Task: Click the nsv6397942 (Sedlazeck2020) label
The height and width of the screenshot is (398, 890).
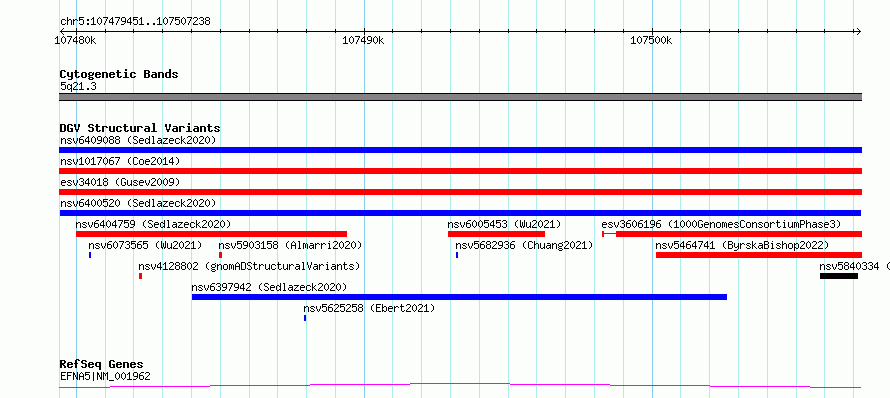Action: click(269, 287)
